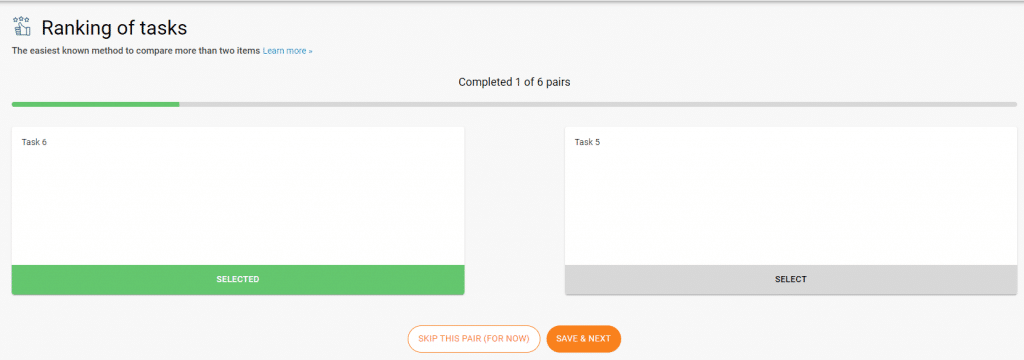The image size is (1024, 360).
Task: Click the white body of Task 5 card
Action: [791, 203]
